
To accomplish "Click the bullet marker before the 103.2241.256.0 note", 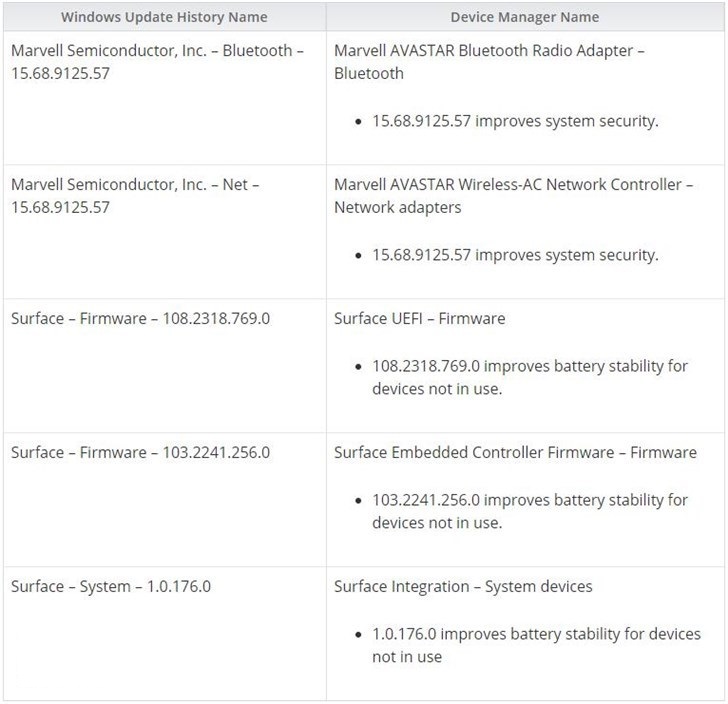I will coord(359,501).
